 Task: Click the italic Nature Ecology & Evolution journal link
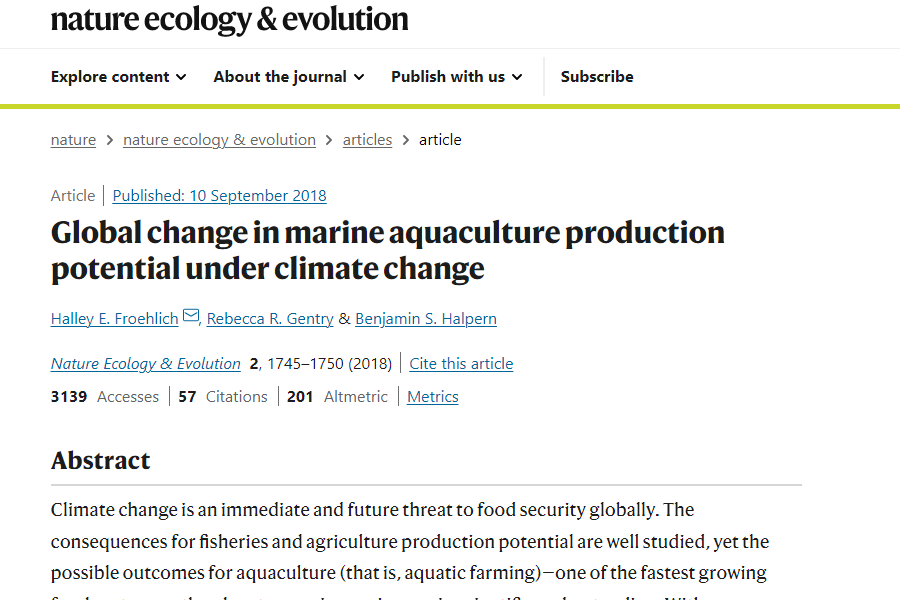coord(145,363)
